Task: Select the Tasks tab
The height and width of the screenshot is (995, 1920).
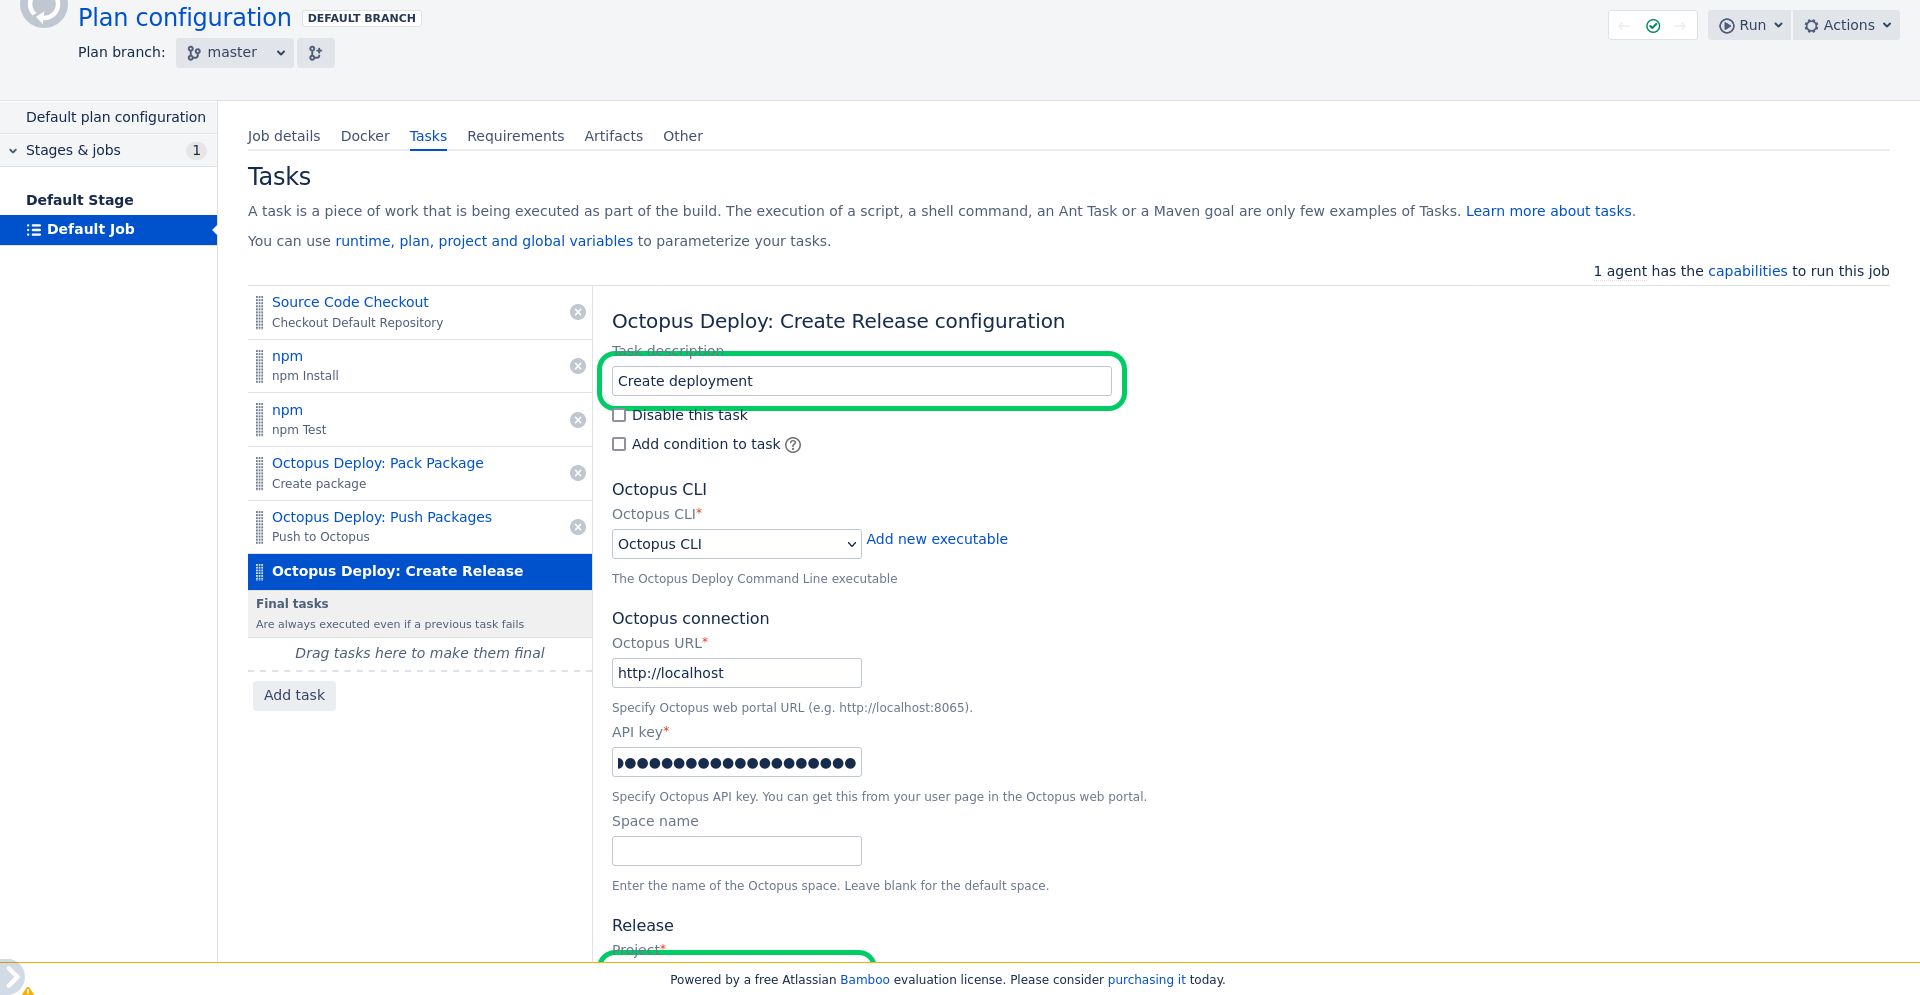Action: [428, 136]
